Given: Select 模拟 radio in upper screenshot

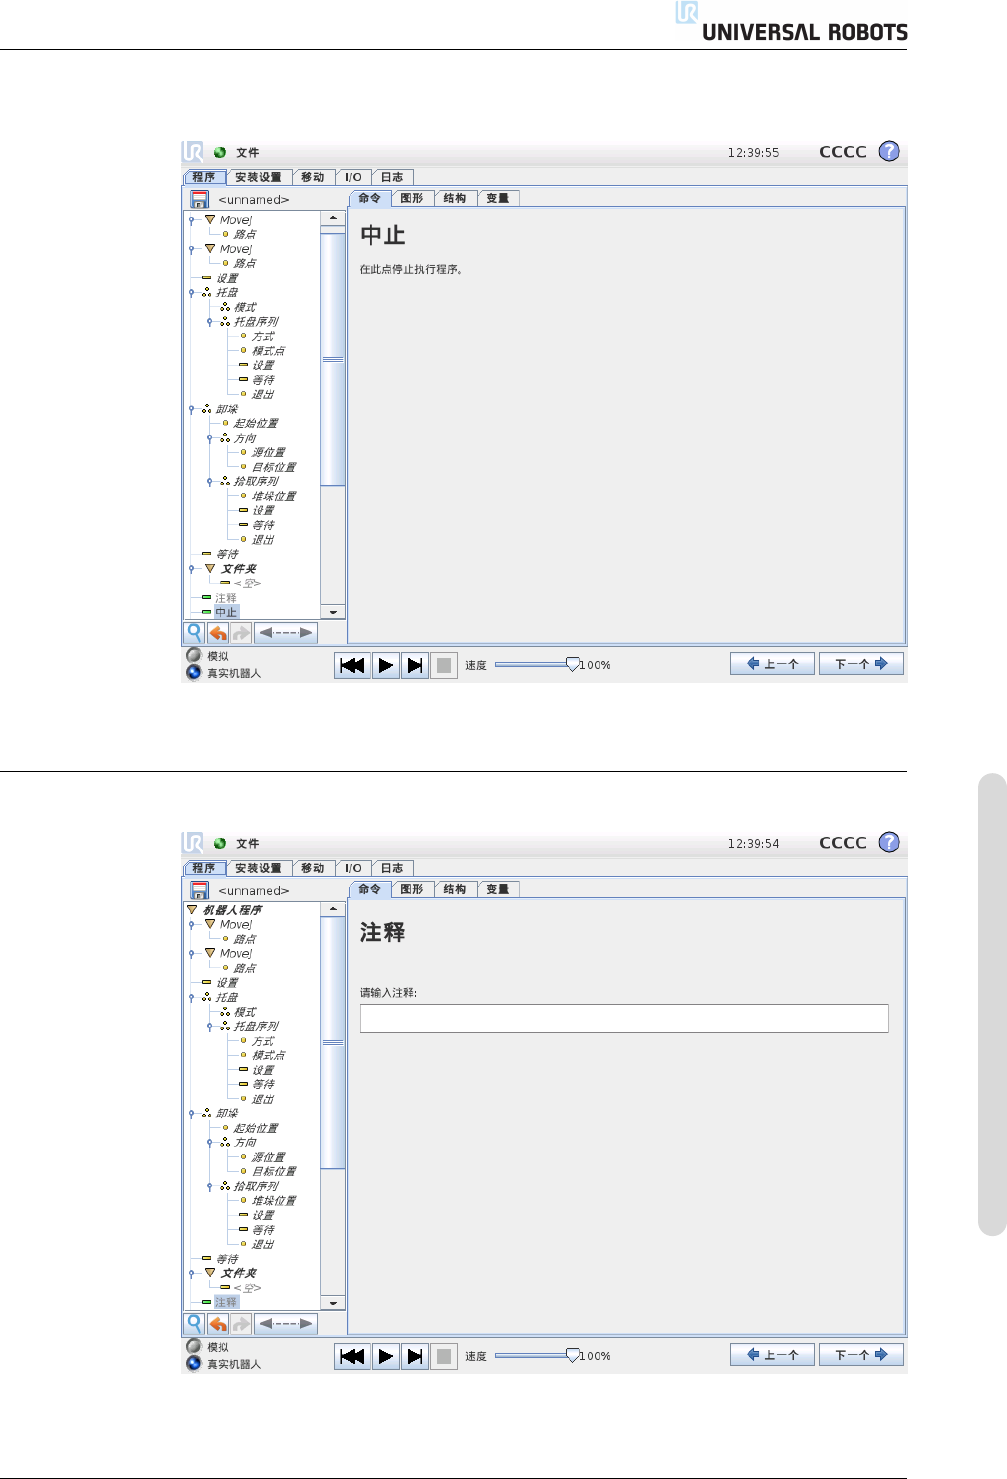Looking at the screenshot, I should click(x=194, y=655).
